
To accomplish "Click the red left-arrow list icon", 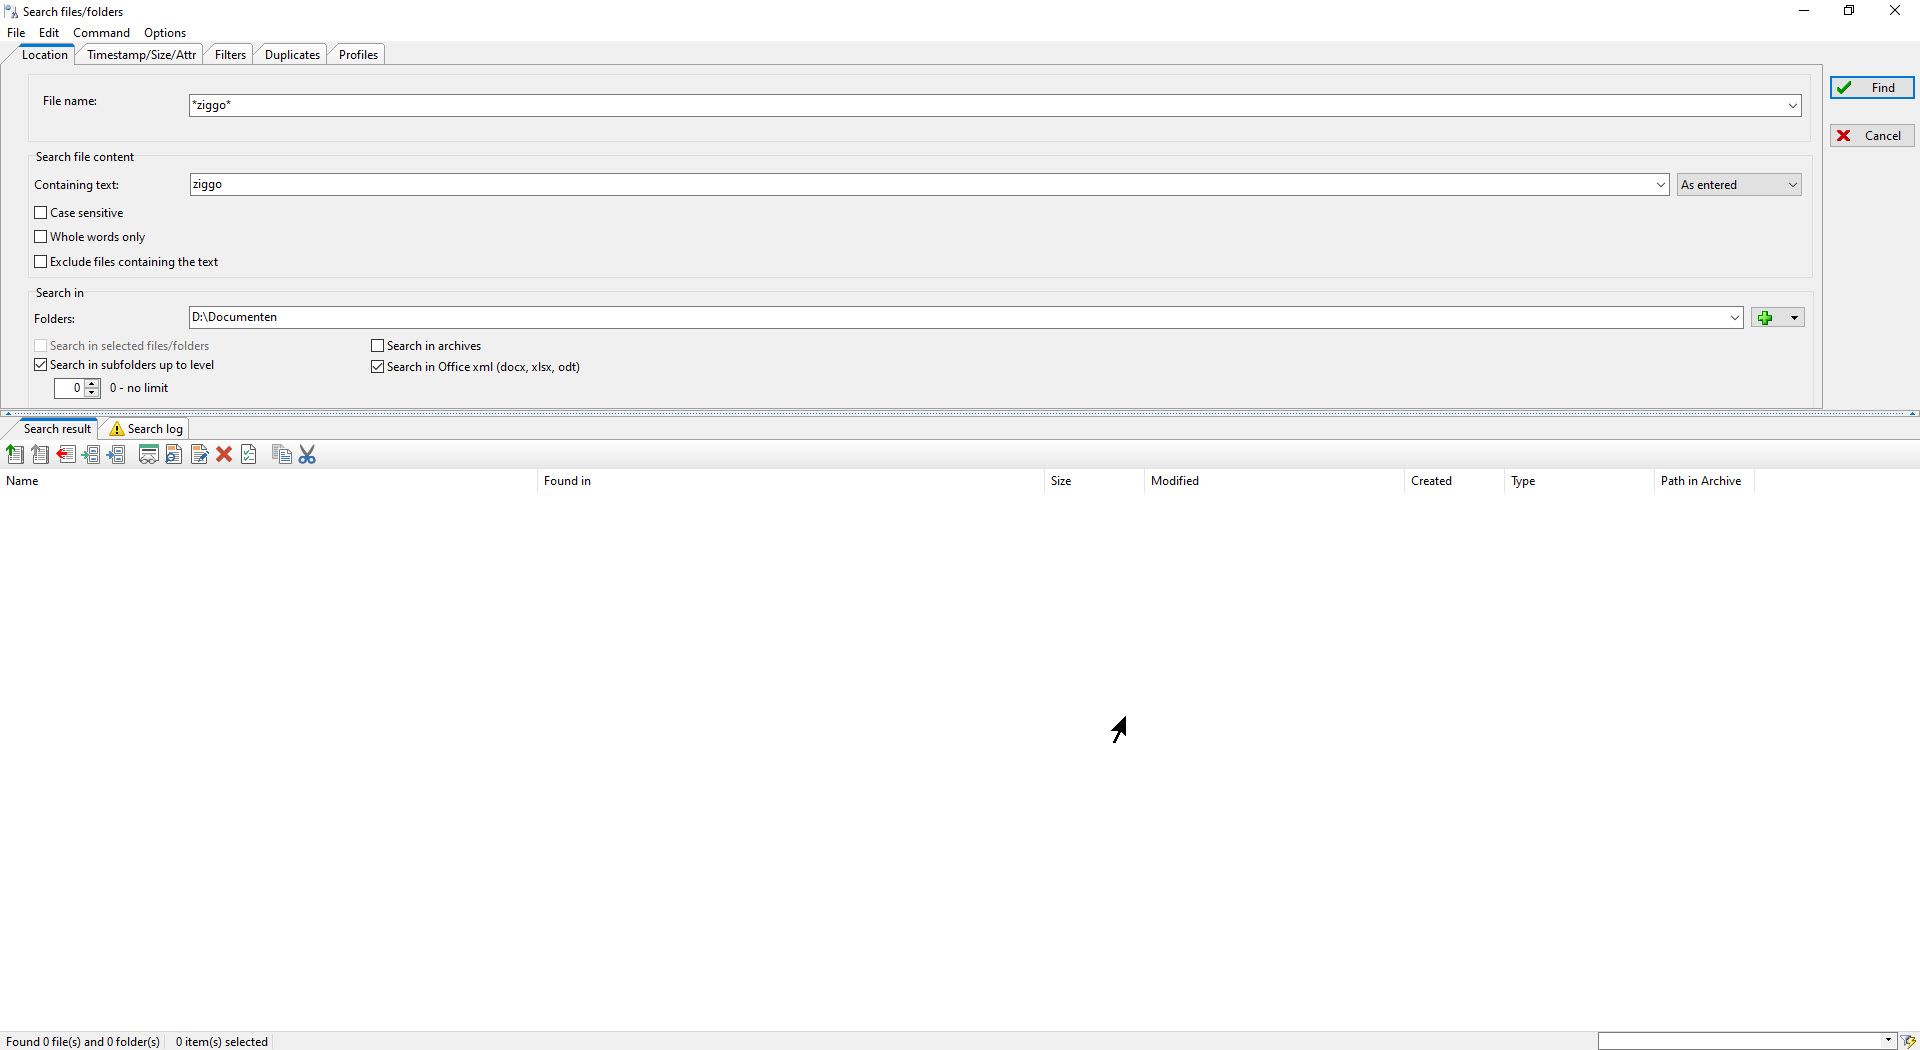I will pyautogui.click(x=66, y=455).
